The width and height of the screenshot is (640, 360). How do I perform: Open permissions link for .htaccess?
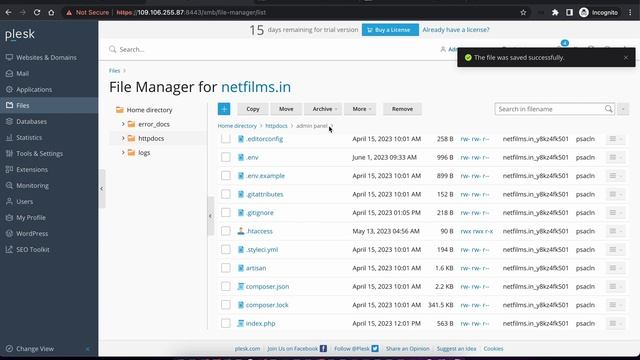(x=477, y=231)
